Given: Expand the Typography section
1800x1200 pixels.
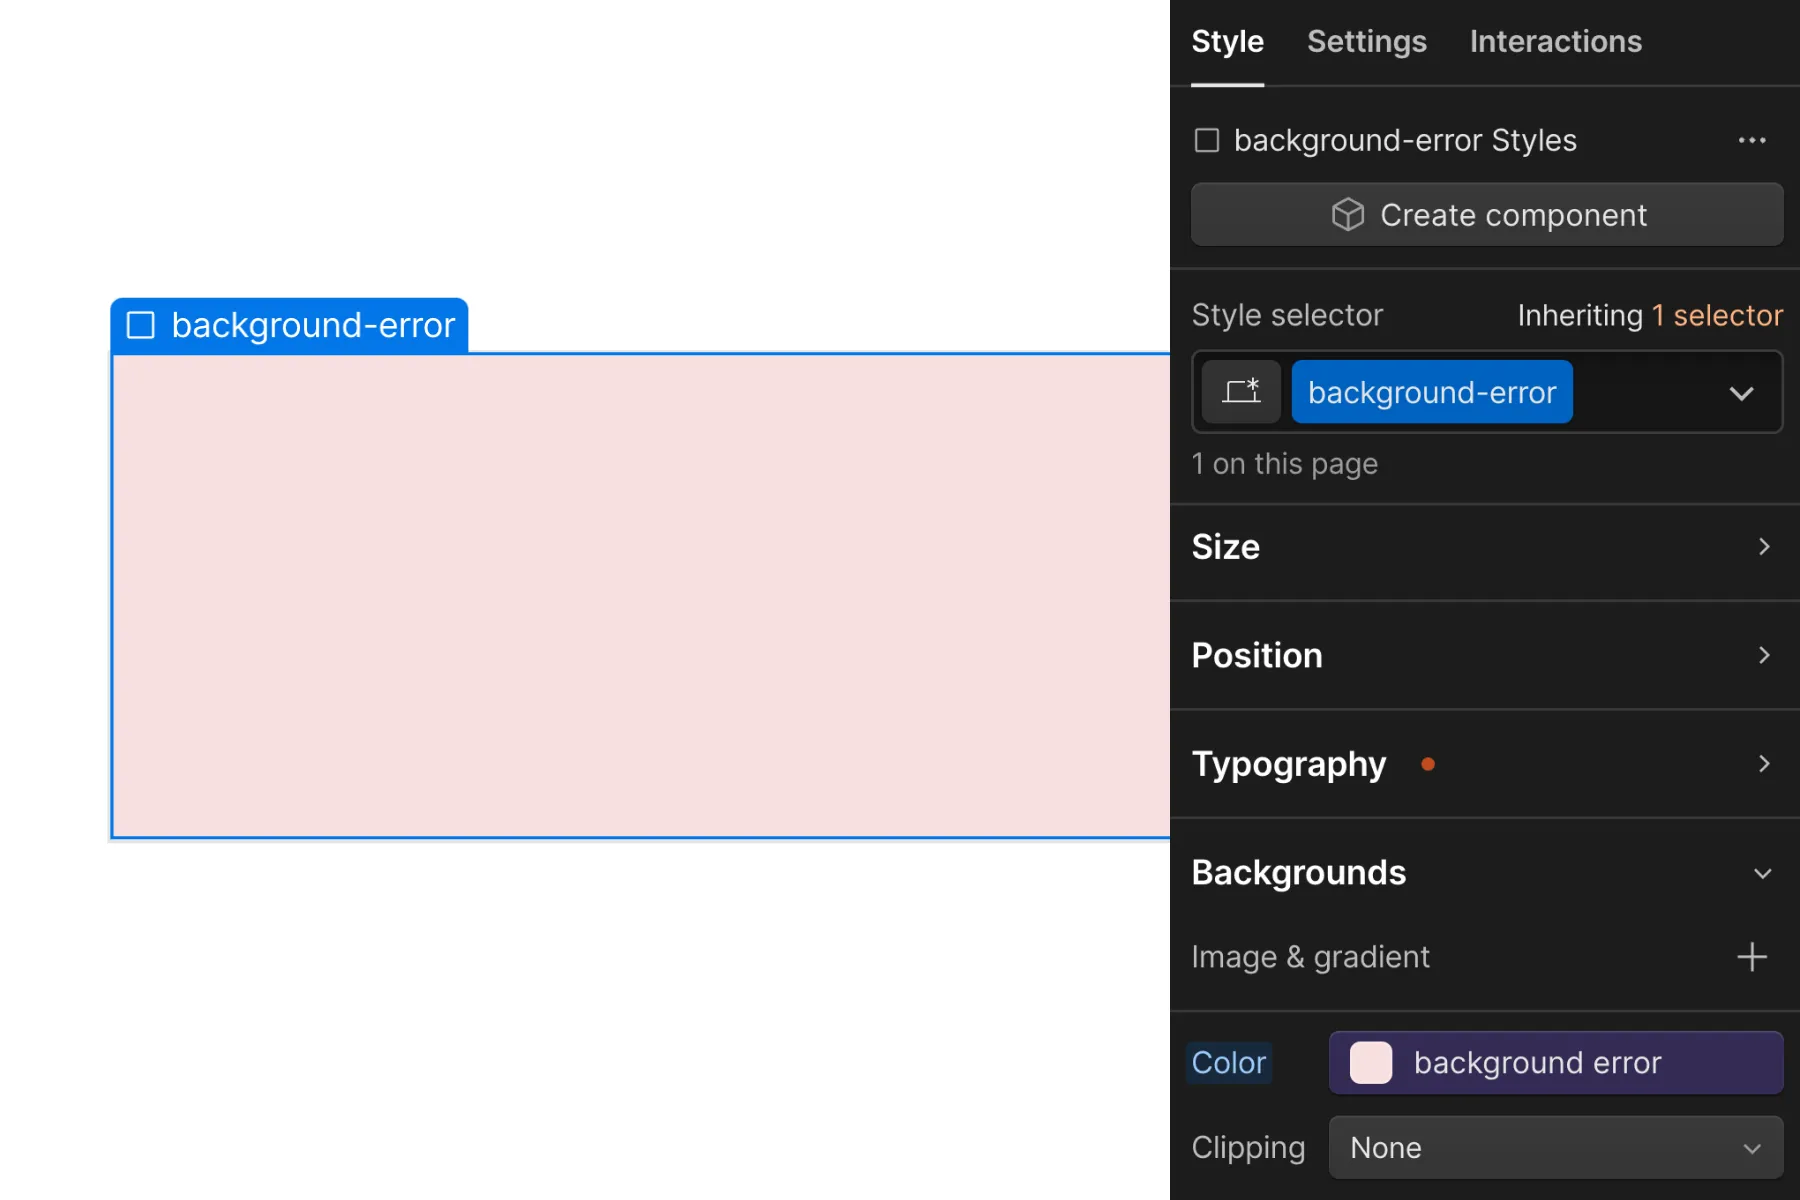Looking at the screenshot, I should point(1485,764).
